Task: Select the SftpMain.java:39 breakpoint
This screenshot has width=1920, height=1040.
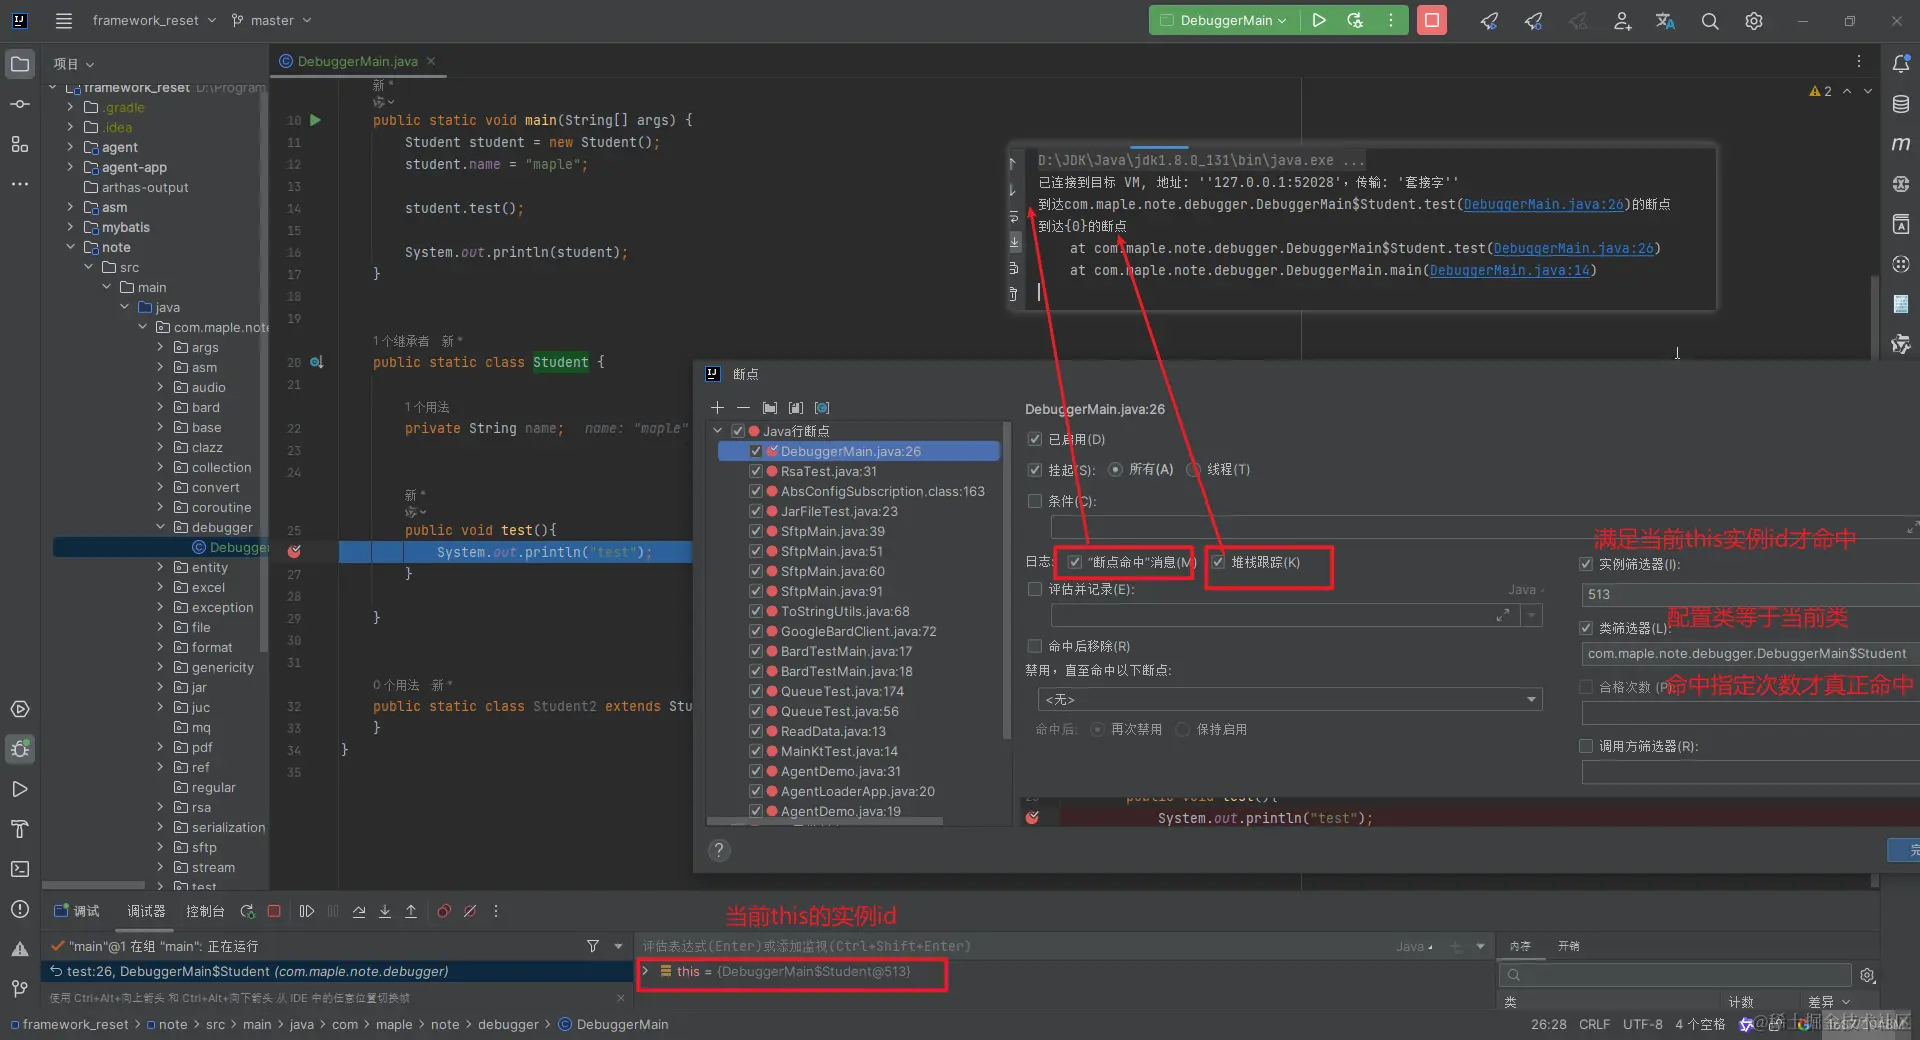Action: [832, 531]
